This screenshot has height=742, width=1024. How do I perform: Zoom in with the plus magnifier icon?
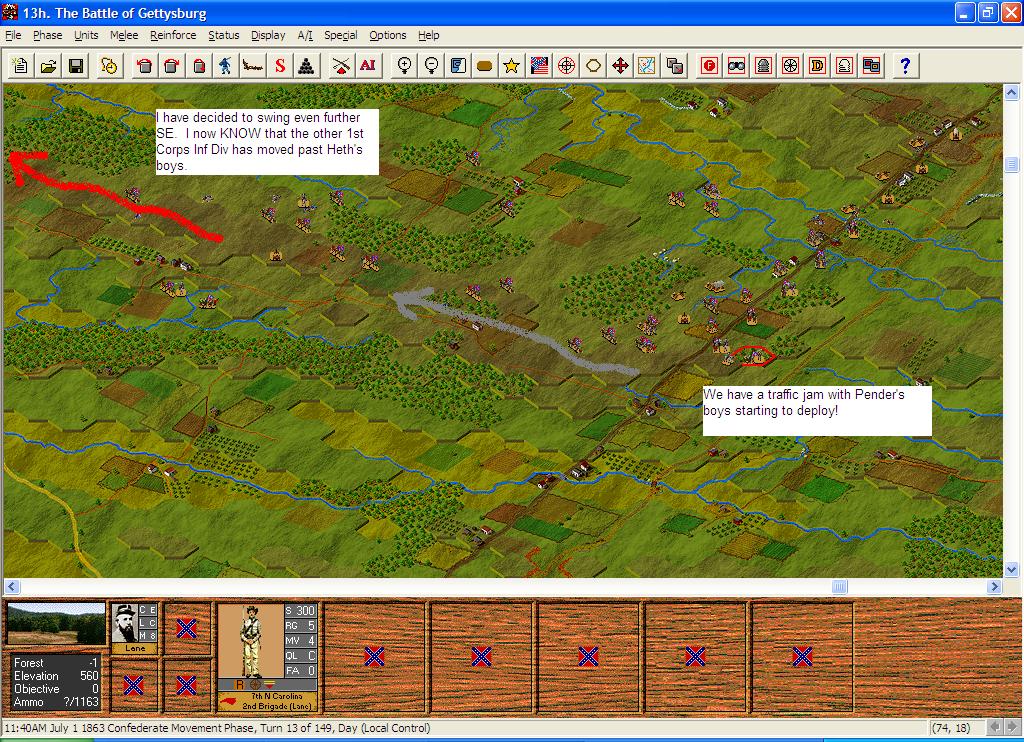tap(404, 65)
